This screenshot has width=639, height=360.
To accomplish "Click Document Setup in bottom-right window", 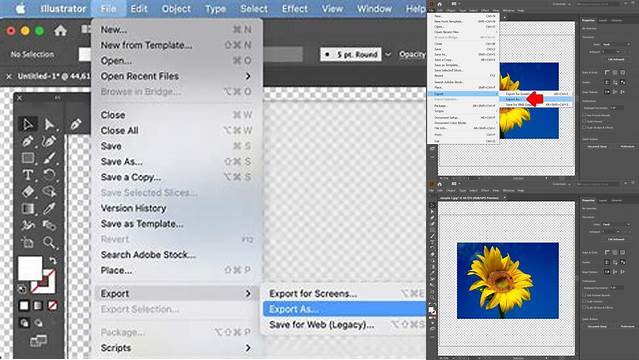I will (597, 327).
